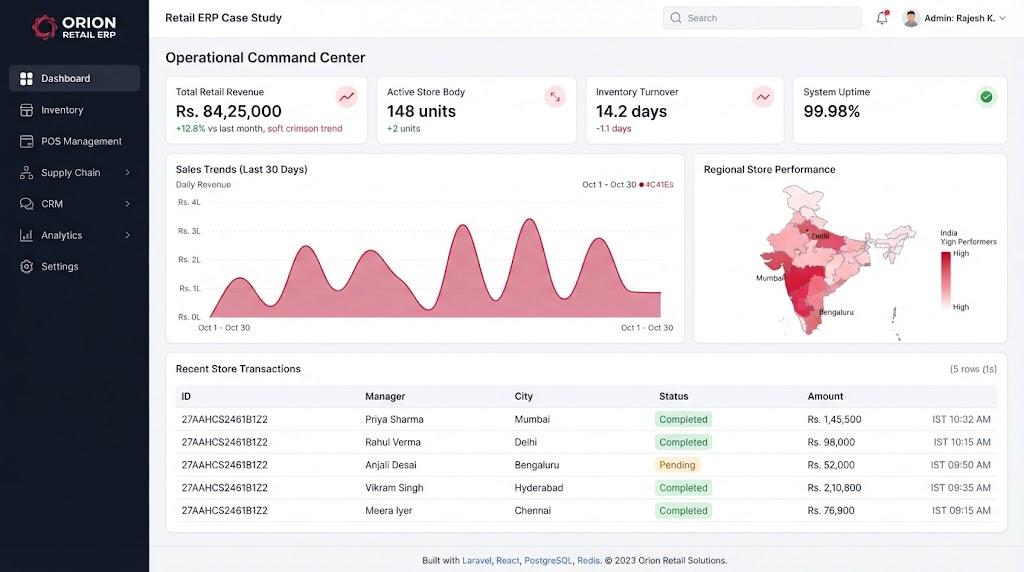Click the Oct 1 - Oct 30 date range label
The height and width of the screenshot is (572, 1024).
click(x=609, y=185)
